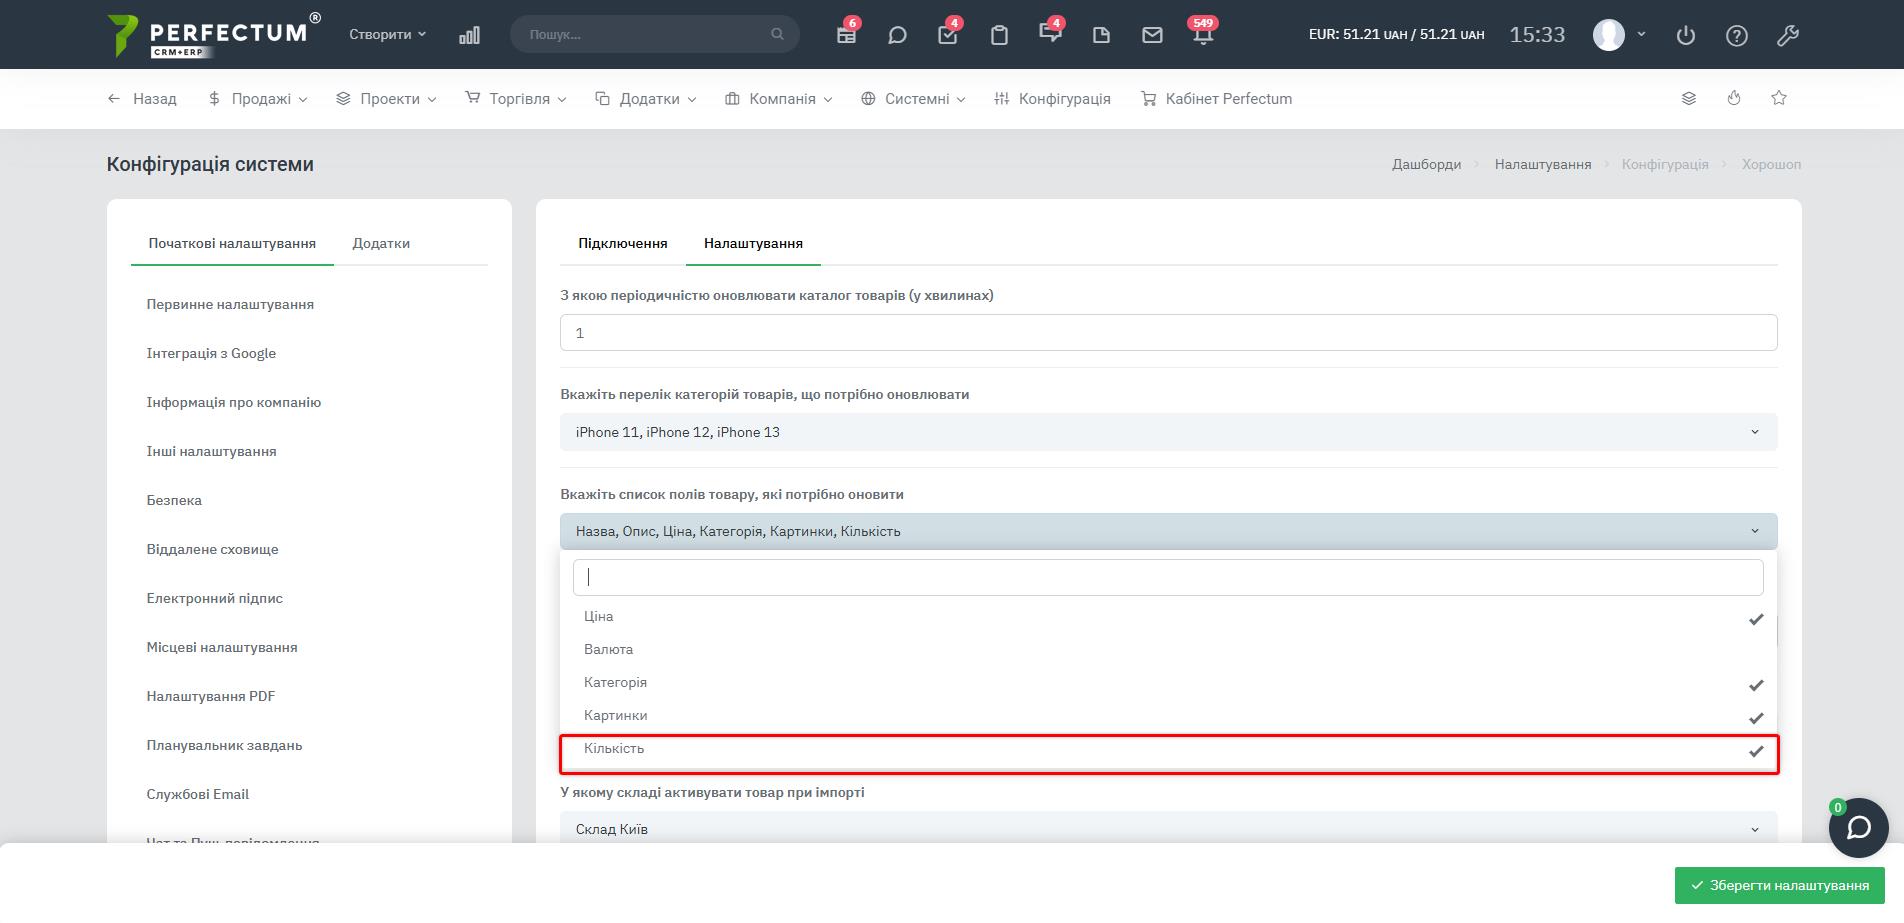Open the Склад Київ warehouse dropdown
The width and height of the screenshot is (1904, 923).
(1168, 829)
